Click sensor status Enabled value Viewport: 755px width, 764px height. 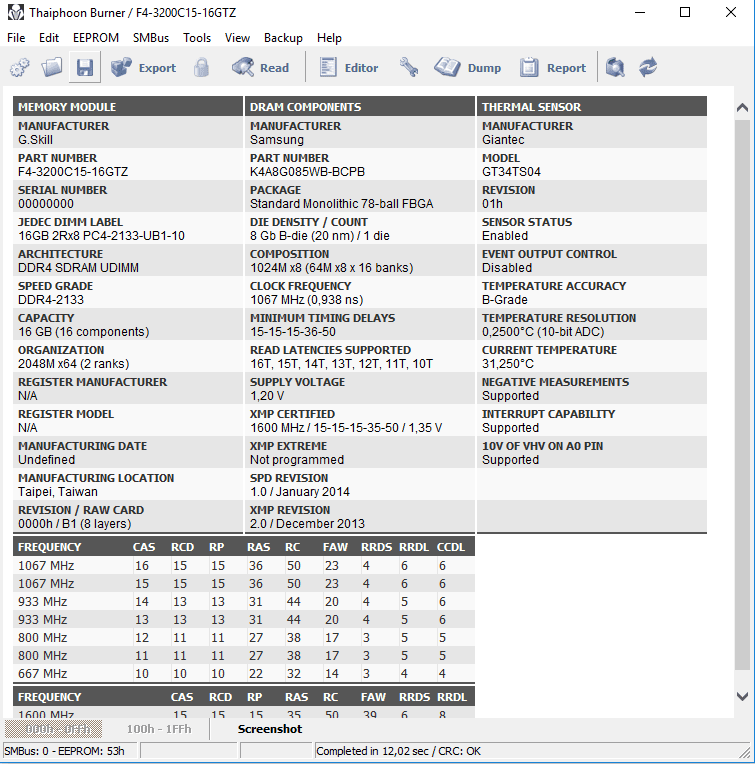pyautogui.click(x=505, y=236)
